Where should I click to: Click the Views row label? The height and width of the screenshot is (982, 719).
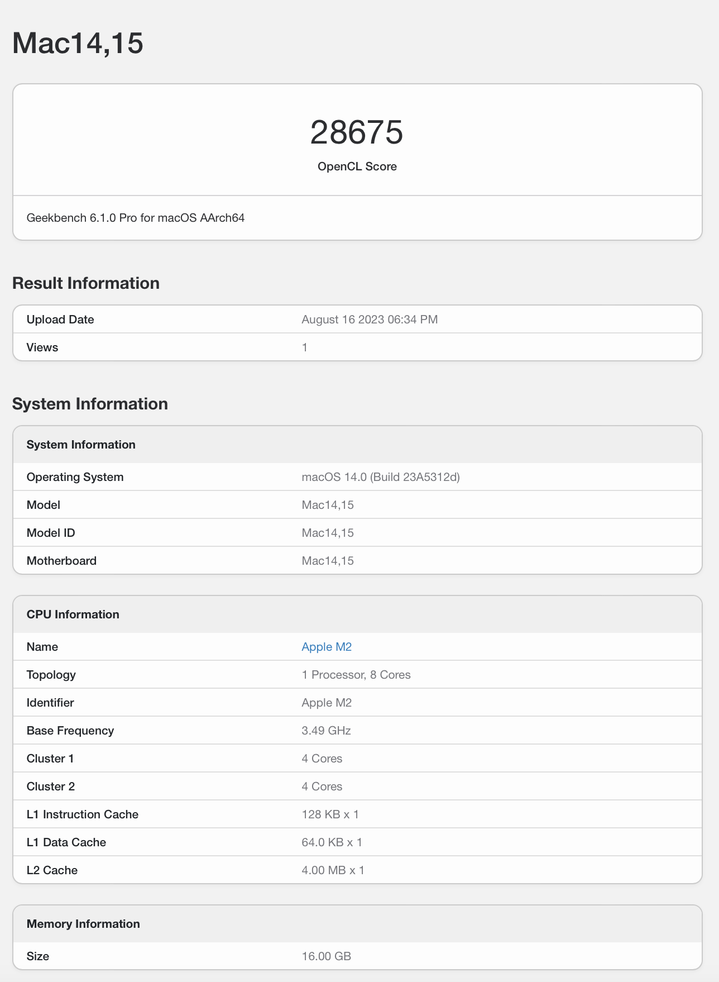(42, 348)
